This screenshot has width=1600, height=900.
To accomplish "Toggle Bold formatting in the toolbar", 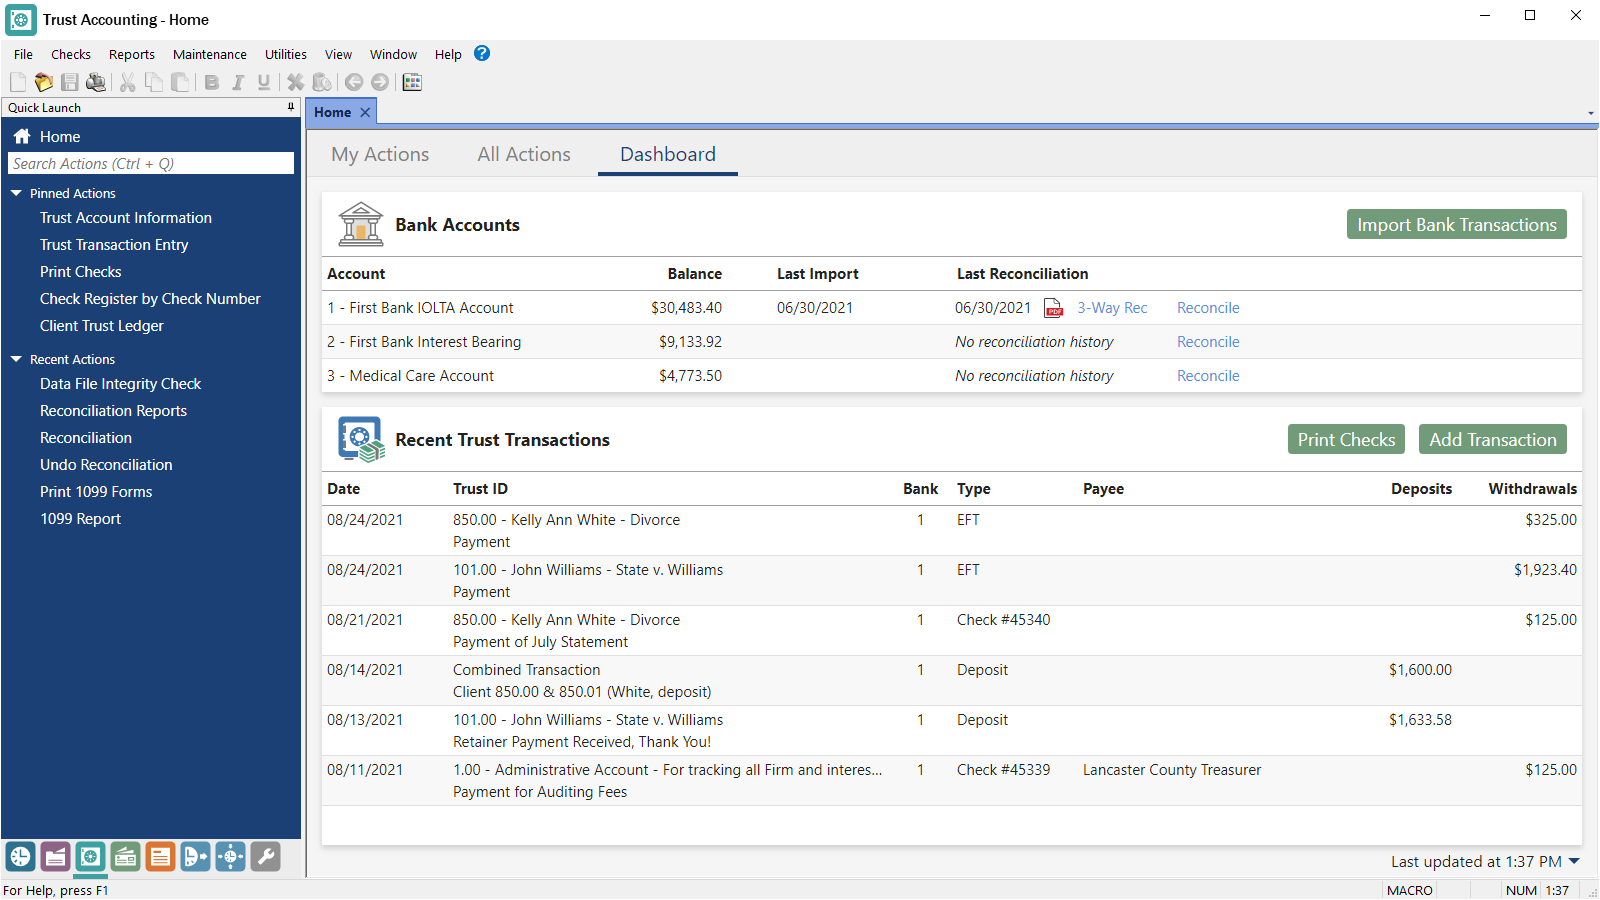I will pos(212,83).
